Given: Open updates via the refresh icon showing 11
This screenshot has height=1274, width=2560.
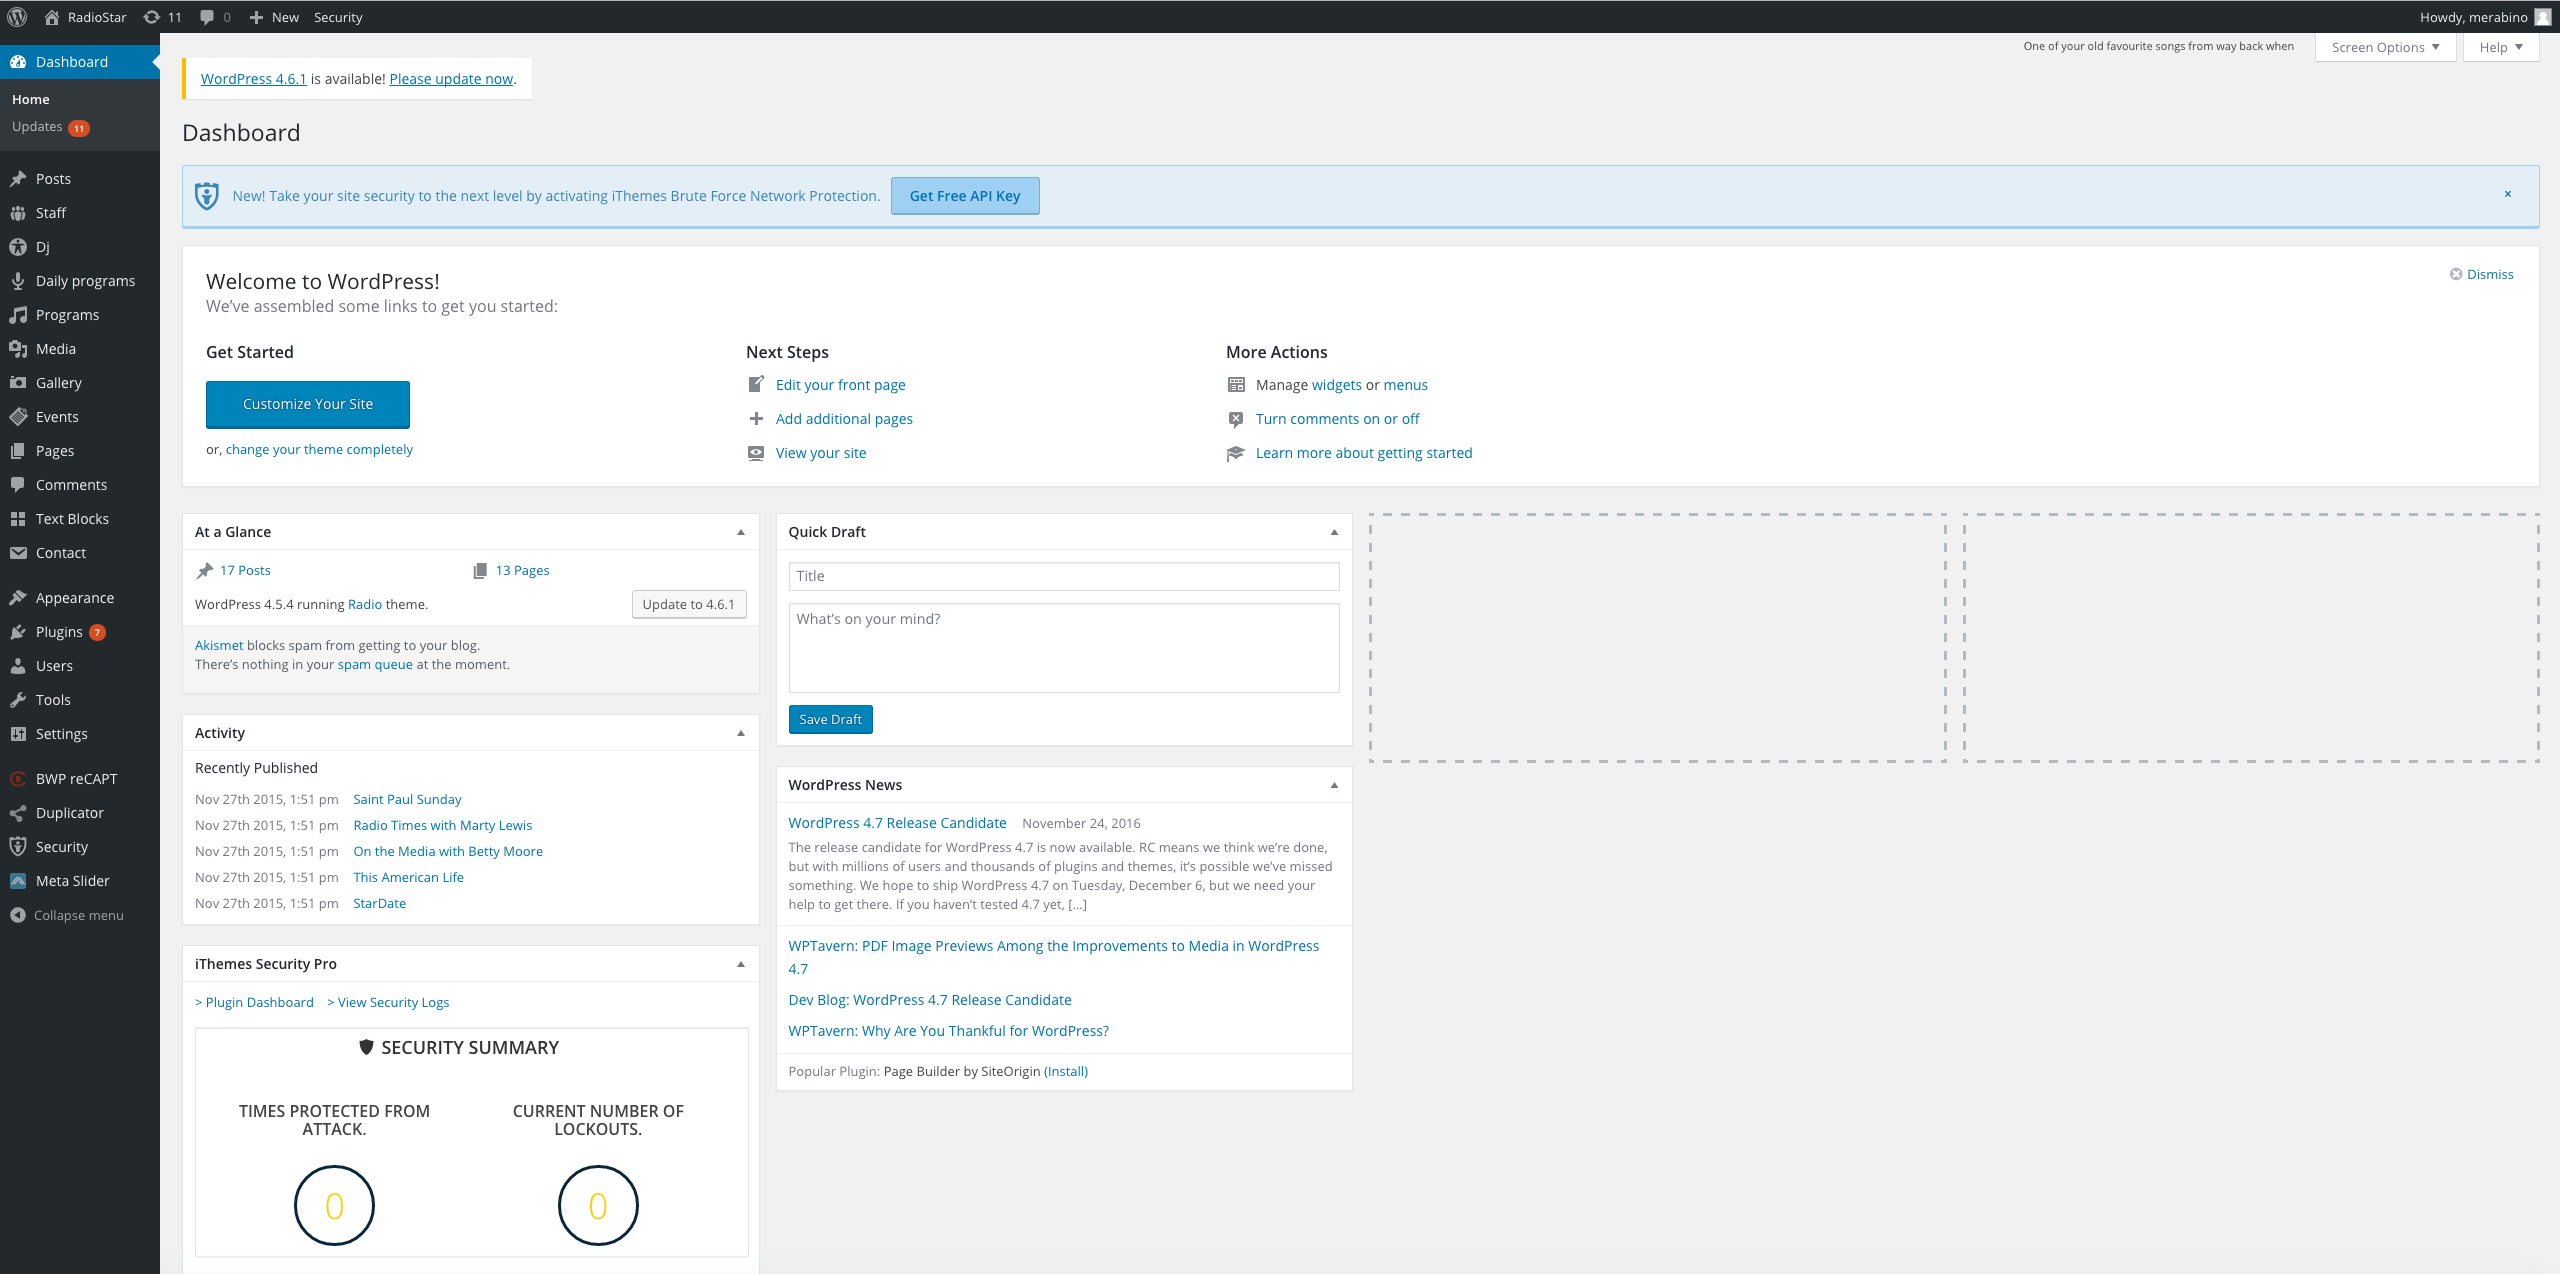Looking at the screenshot, I should [152, 17].
